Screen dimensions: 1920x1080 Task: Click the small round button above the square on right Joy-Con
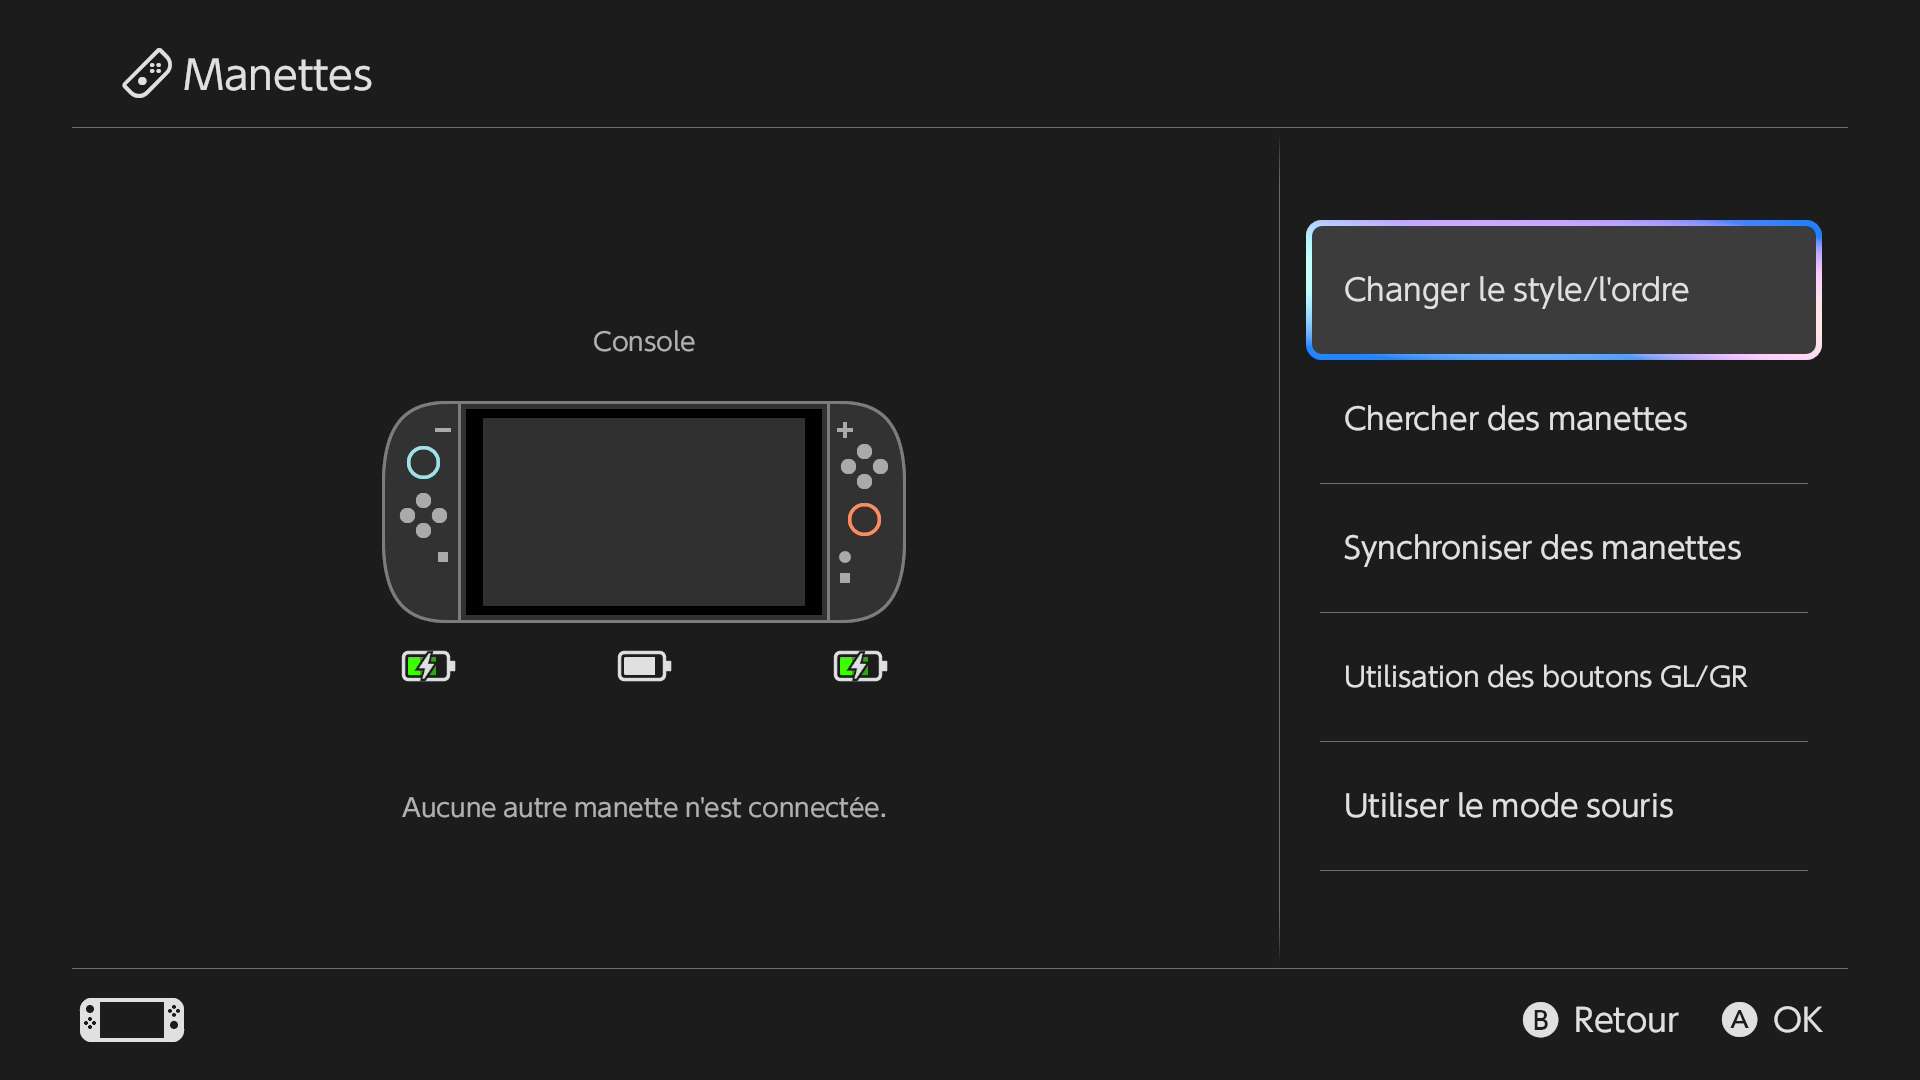845,557
